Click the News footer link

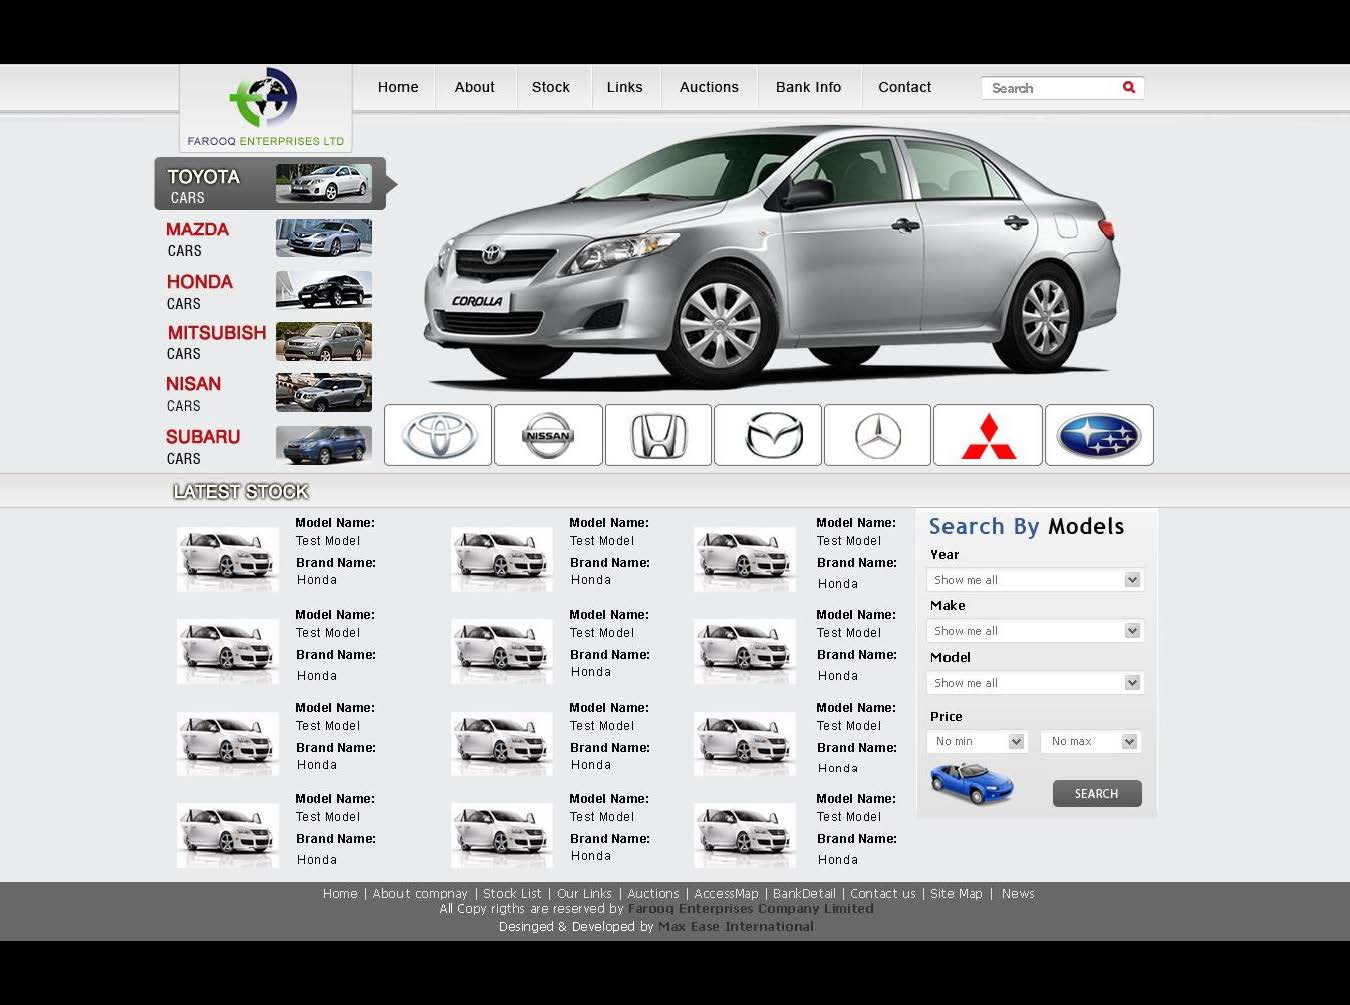click(x=1018, y=894)
